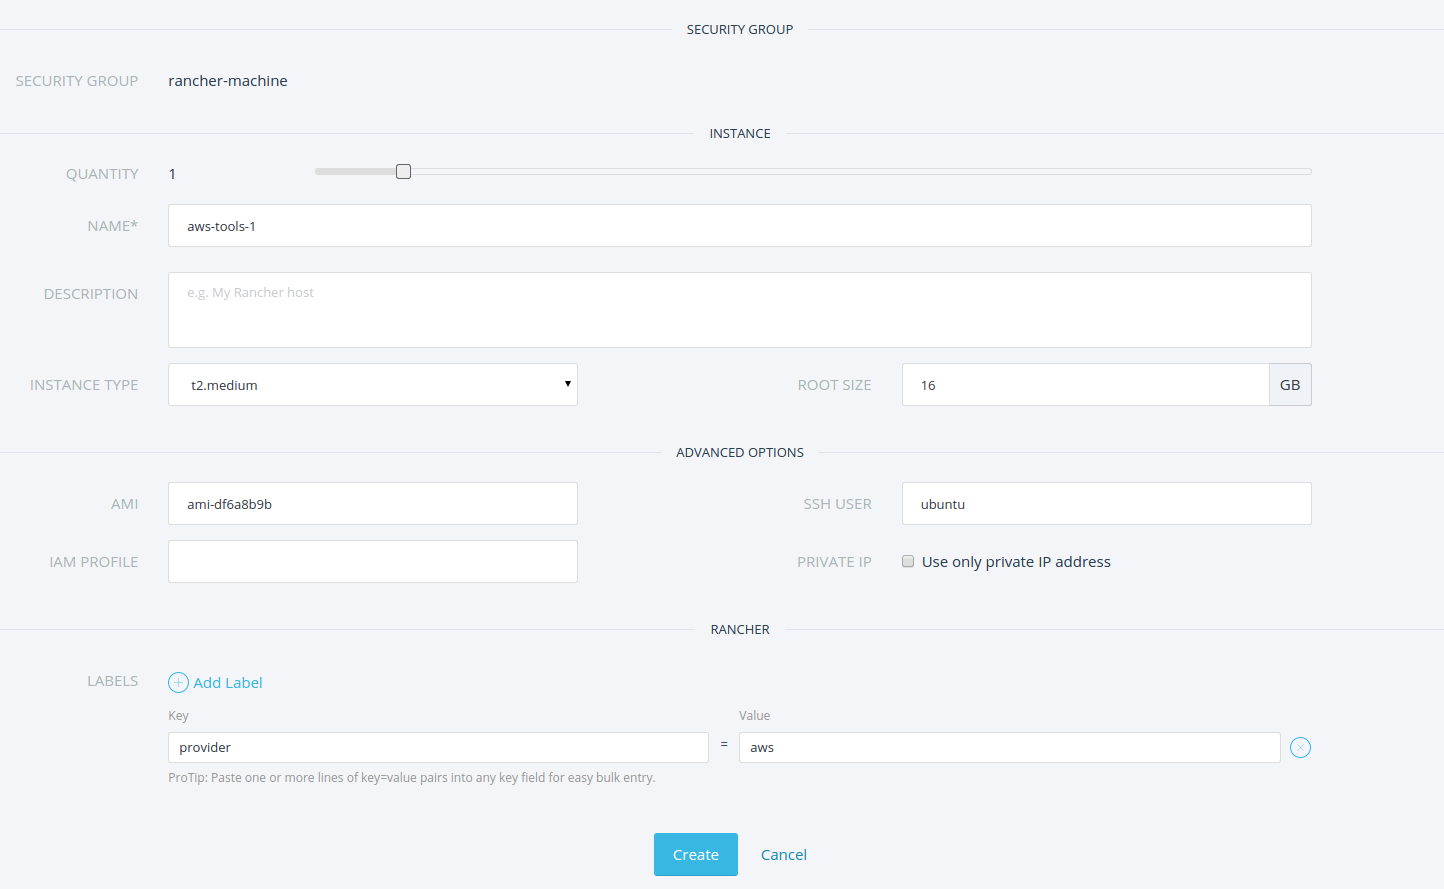The image size is (1444, 889).
Task: Enable Use only private IP address checkbox
Action: tap(908, 562)
